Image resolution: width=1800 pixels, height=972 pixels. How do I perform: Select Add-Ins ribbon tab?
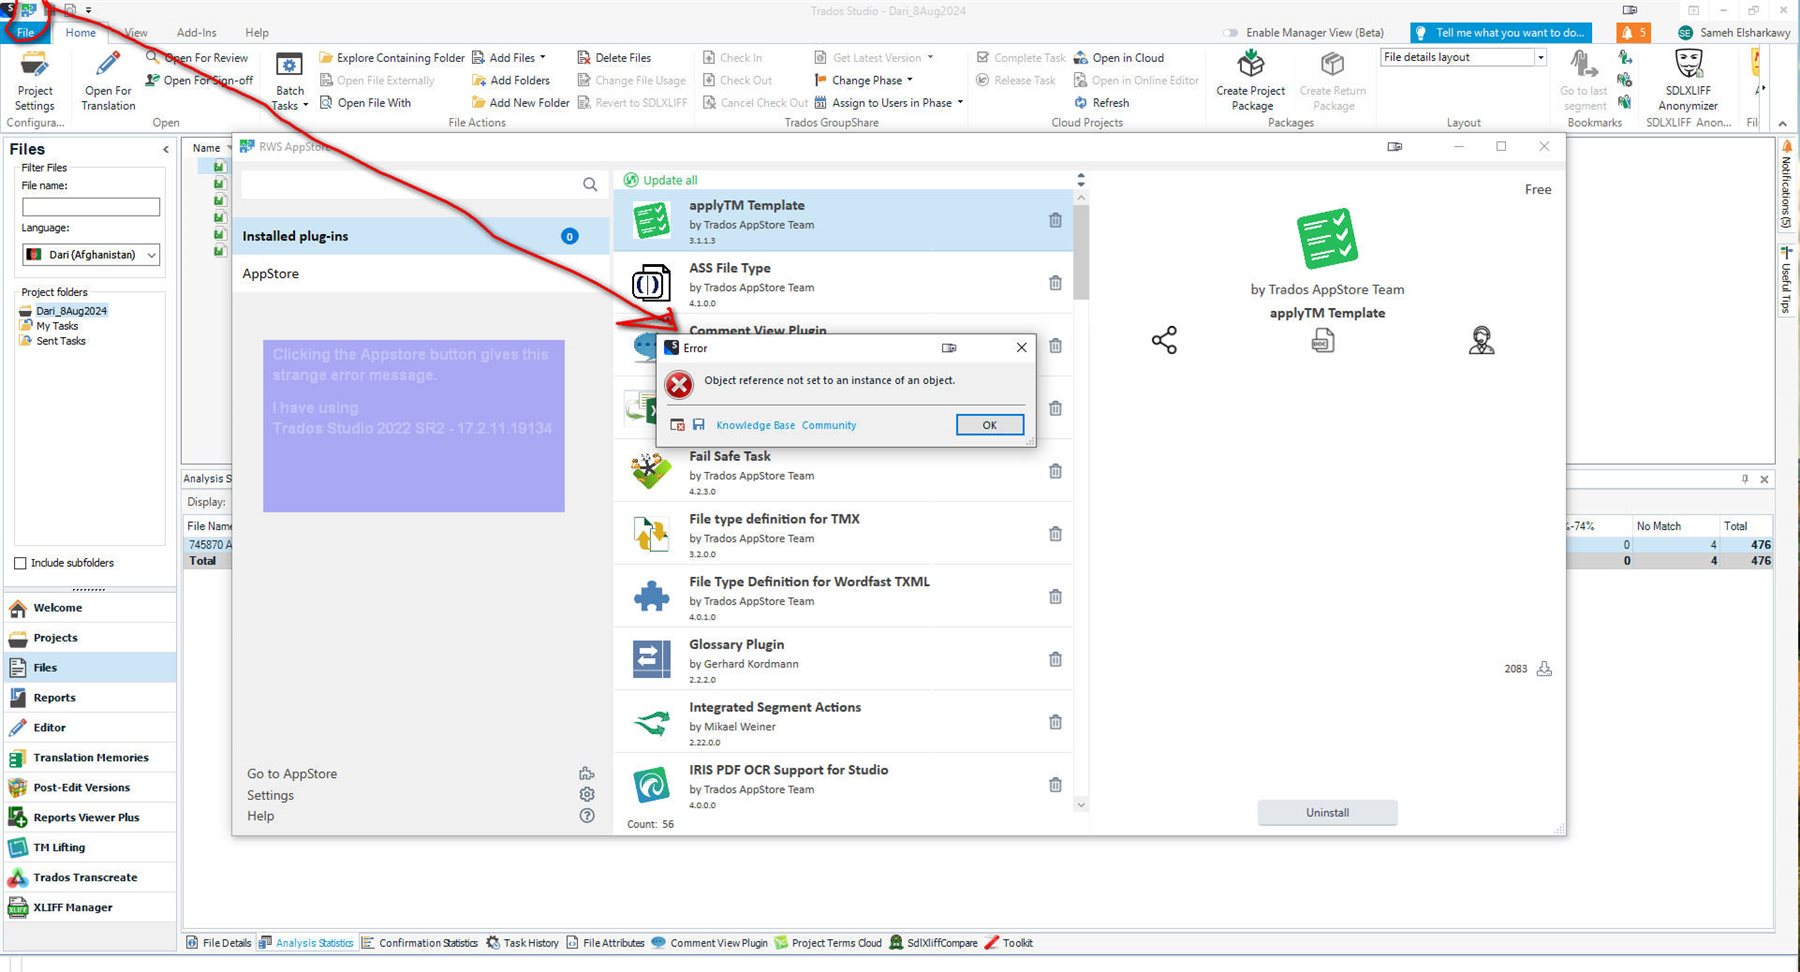[x=196, y=33]
